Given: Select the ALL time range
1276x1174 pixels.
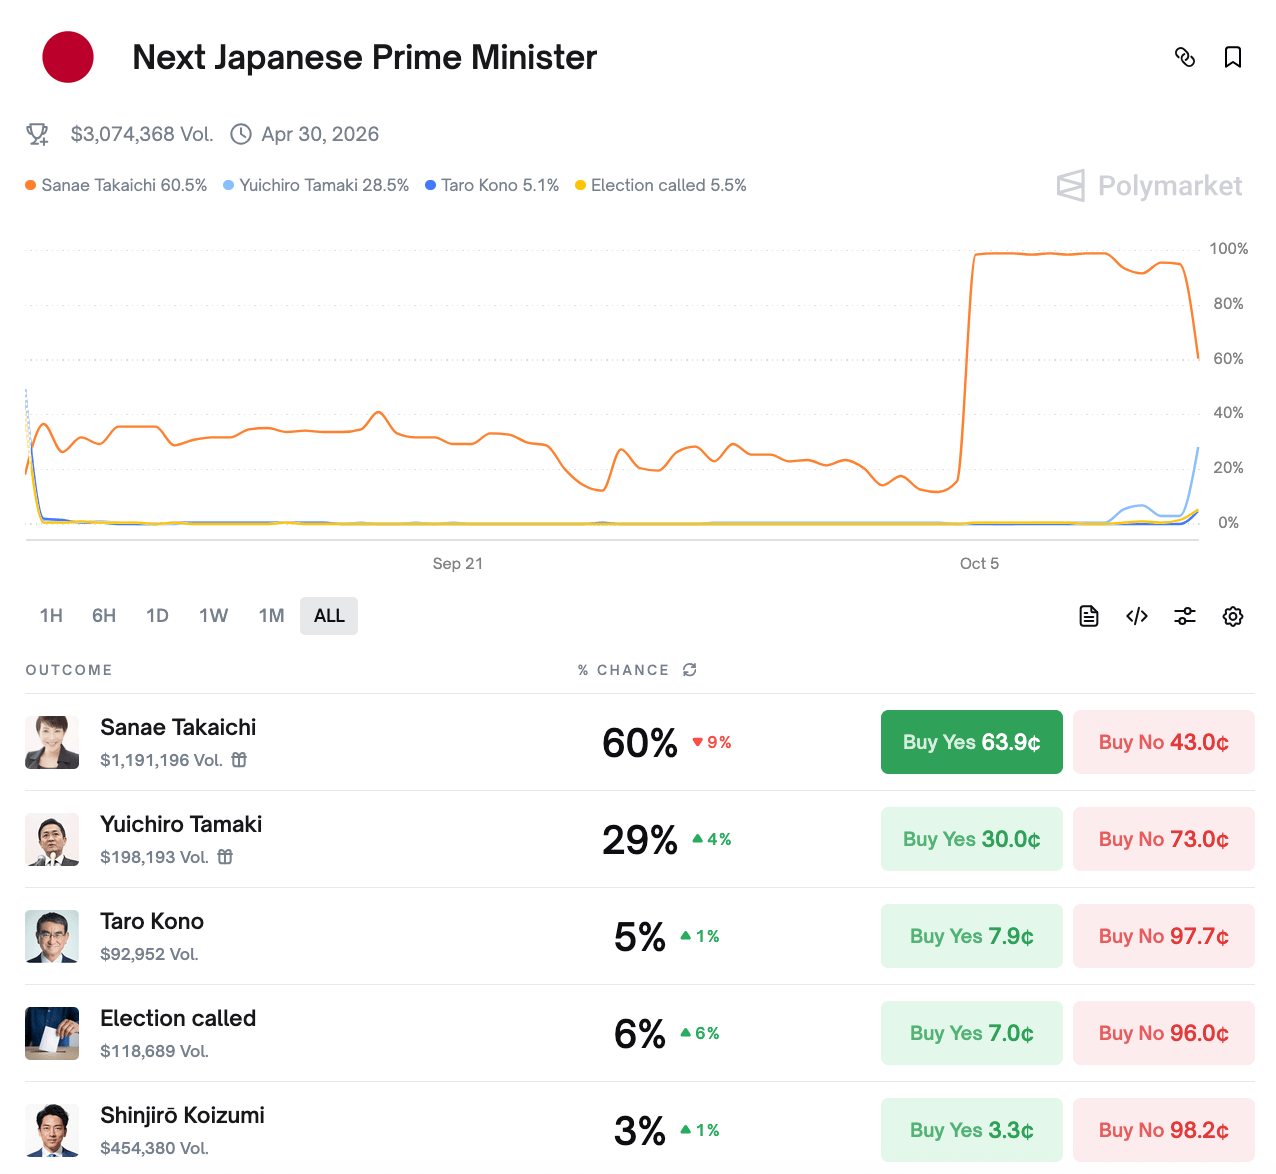Looking at the screenshot, I should [329, 616].
